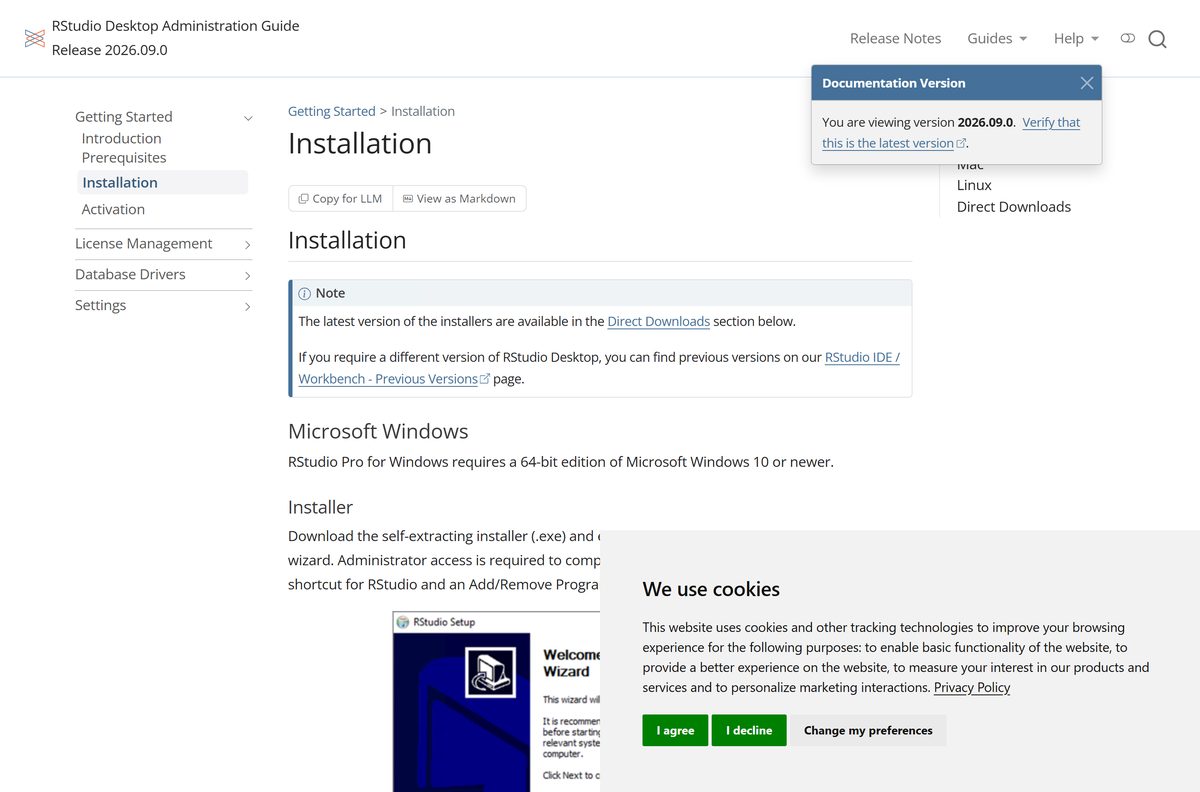
Task: Close the Documentation Version popup
Action: 1087,83
